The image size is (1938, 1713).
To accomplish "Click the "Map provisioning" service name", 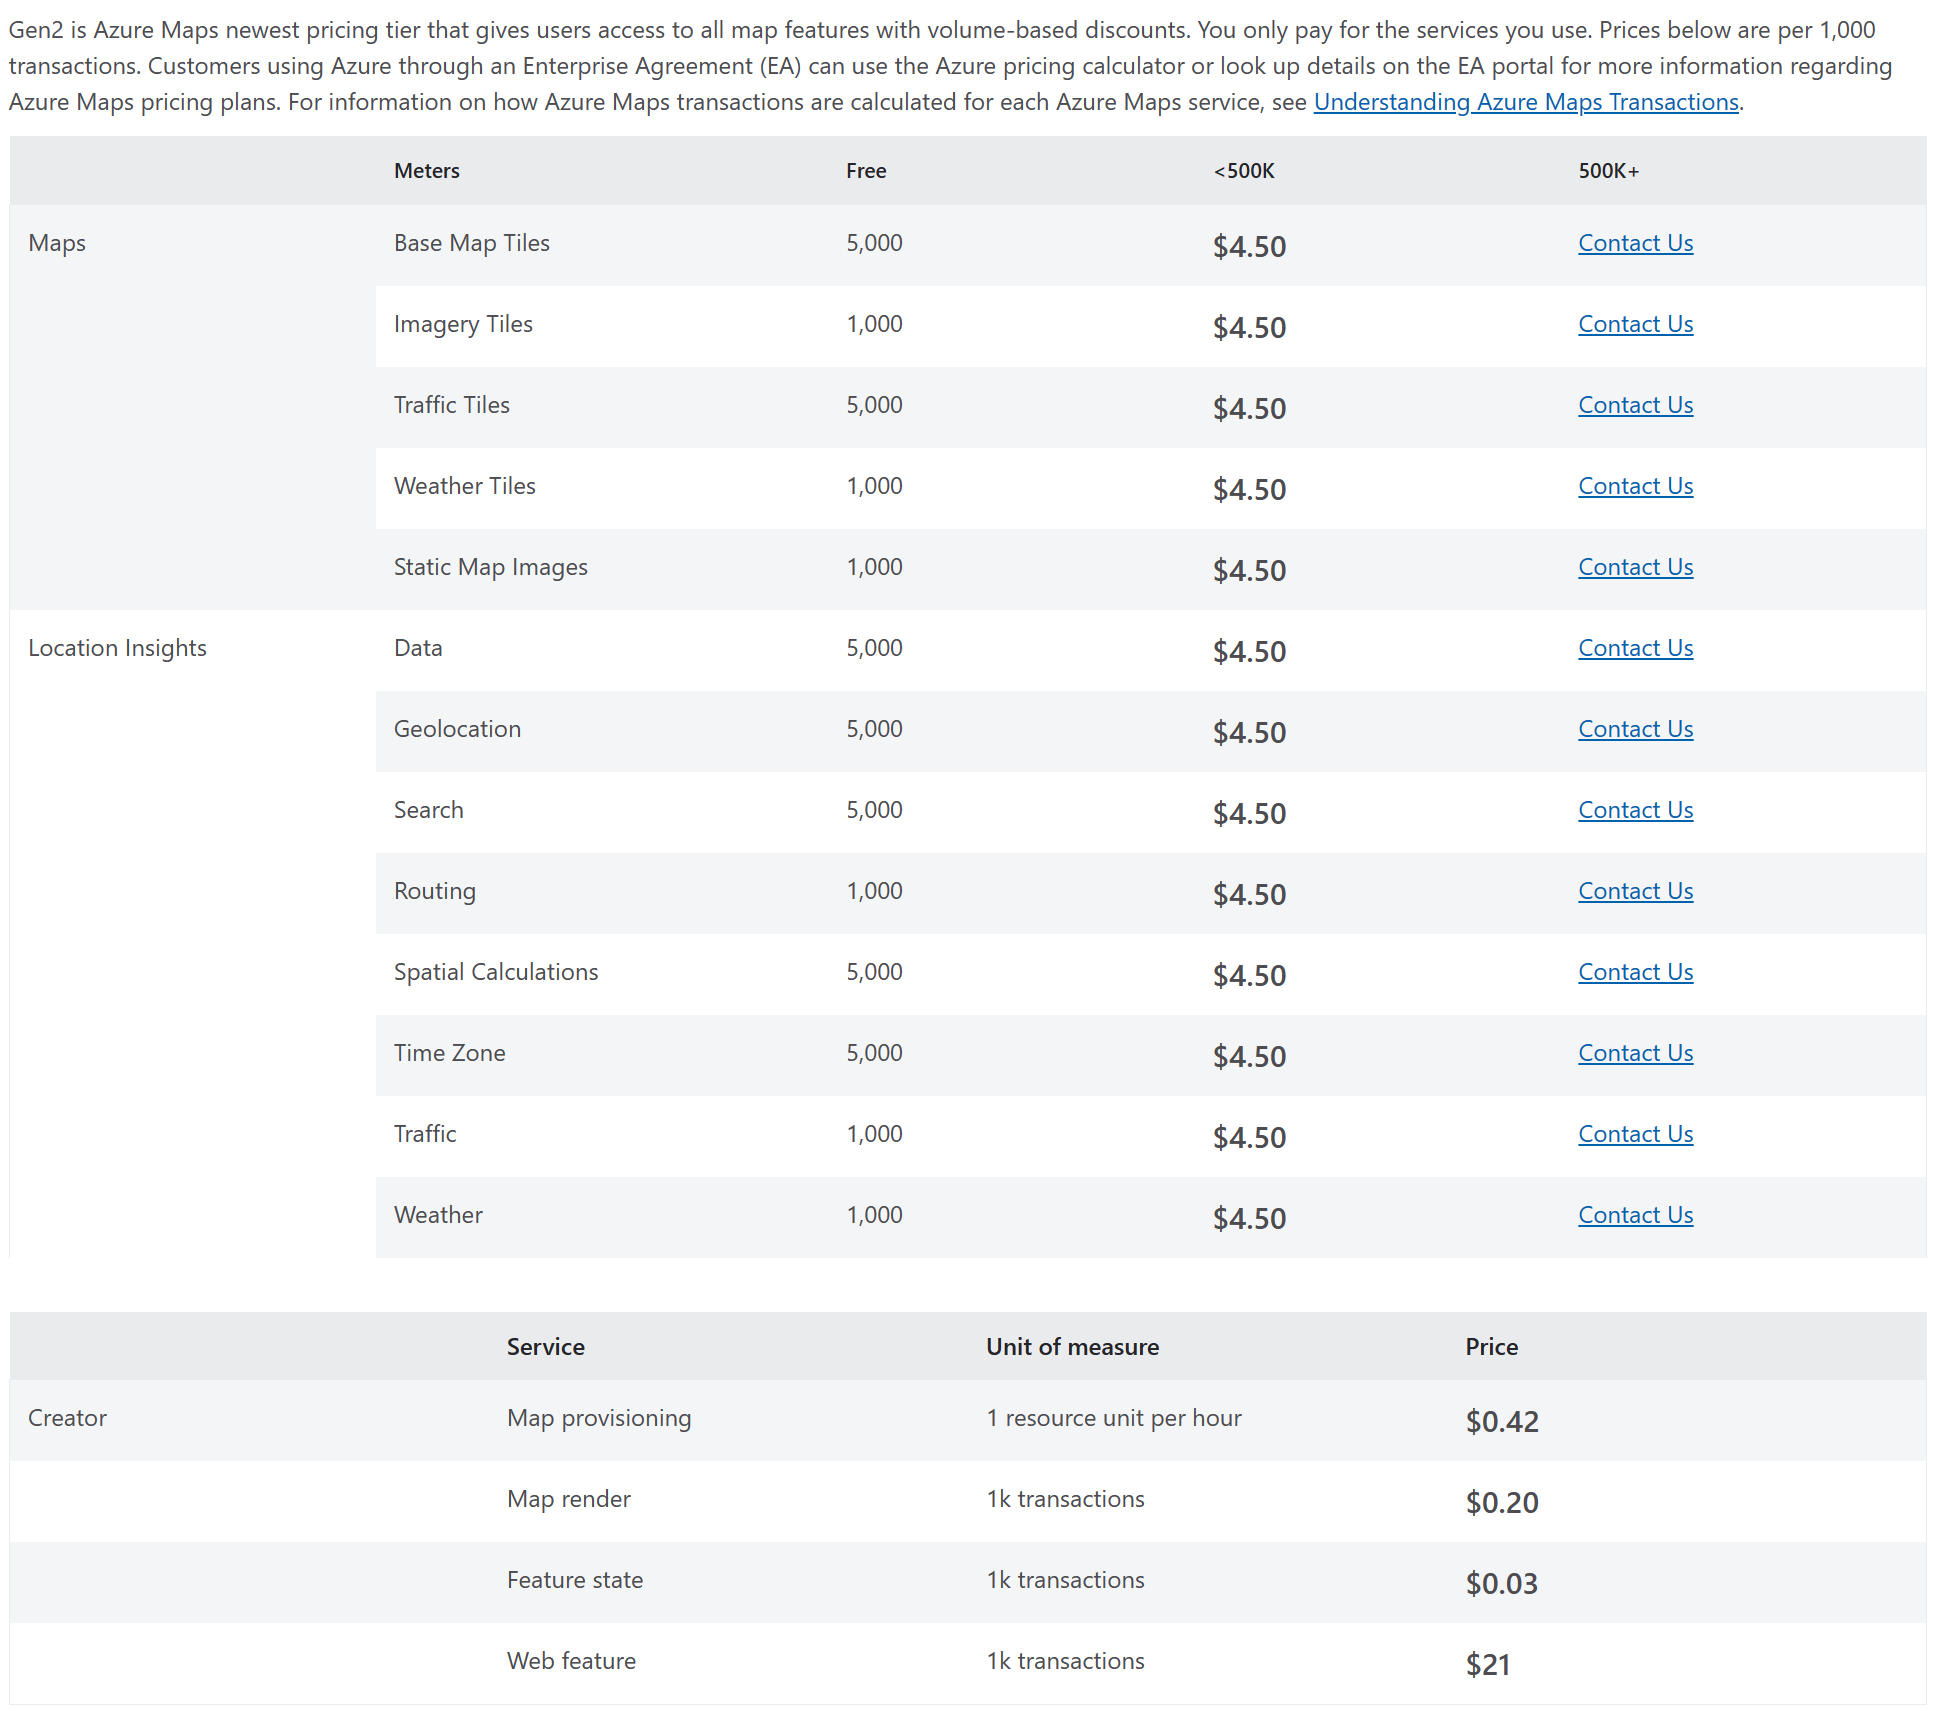I will (599, 1418).
